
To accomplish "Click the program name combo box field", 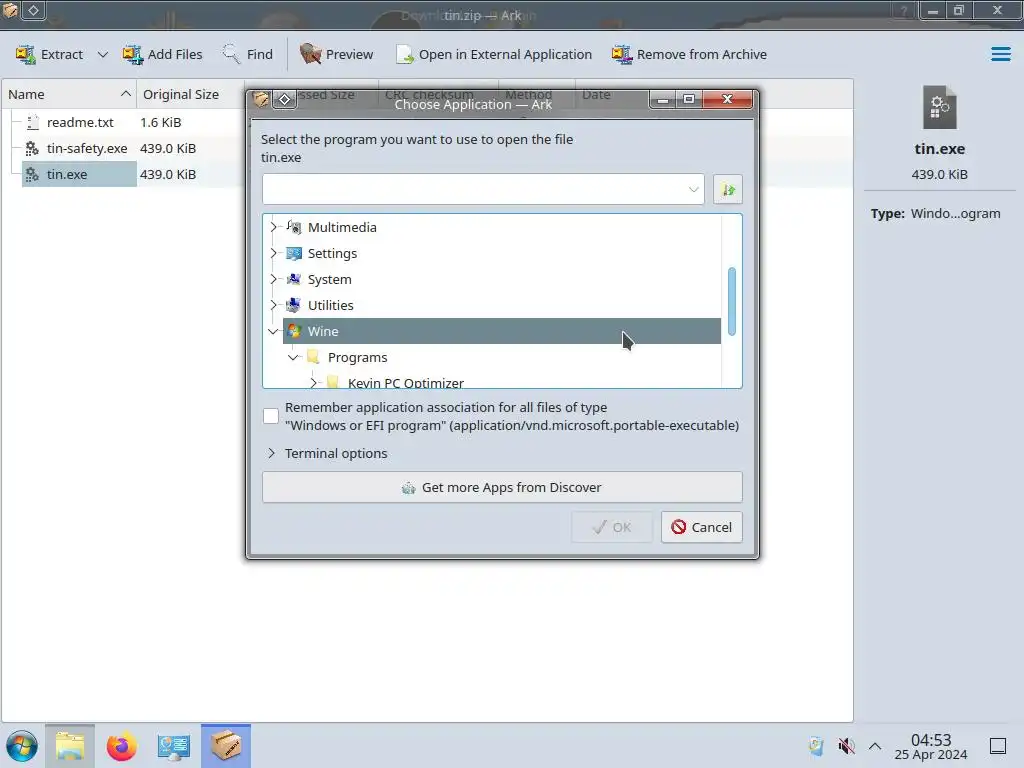I will [473, 189].
